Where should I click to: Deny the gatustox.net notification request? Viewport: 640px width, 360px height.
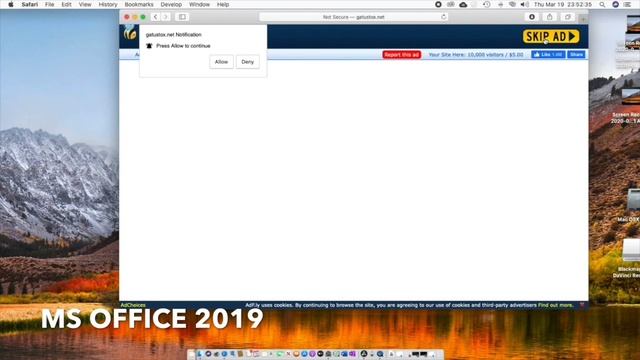point(247,62)
